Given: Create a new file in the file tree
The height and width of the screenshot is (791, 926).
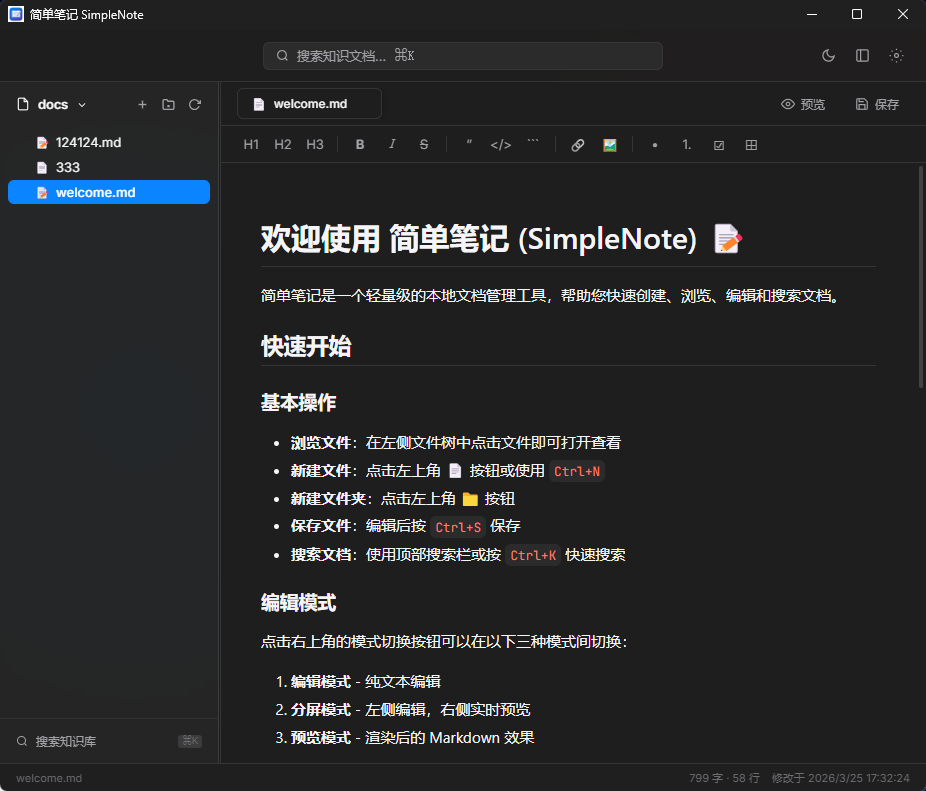Looking at the screenshot, I should point(142,104).
